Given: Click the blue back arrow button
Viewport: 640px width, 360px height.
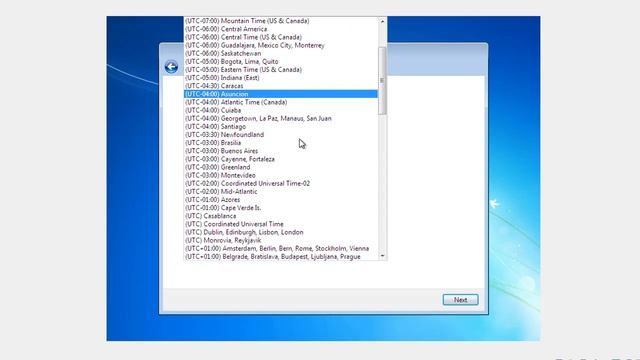Looking at the screenshot, I should pyautogui.click(x=171, y=67).
